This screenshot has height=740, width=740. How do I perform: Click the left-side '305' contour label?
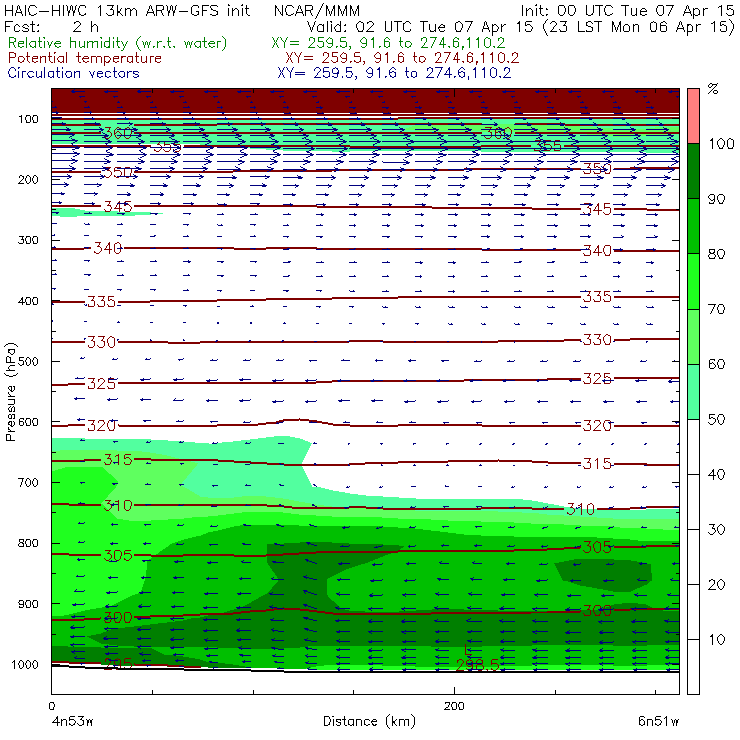click(x=118, y=555)
